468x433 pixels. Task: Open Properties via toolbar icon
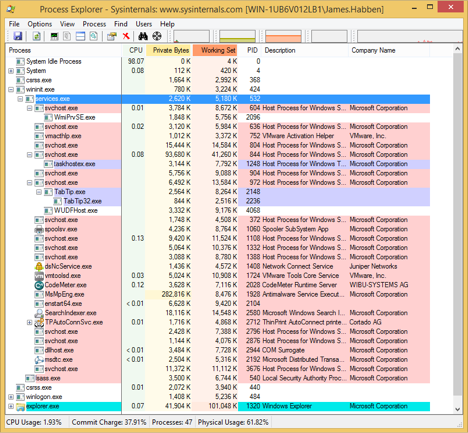pos(112,36)
